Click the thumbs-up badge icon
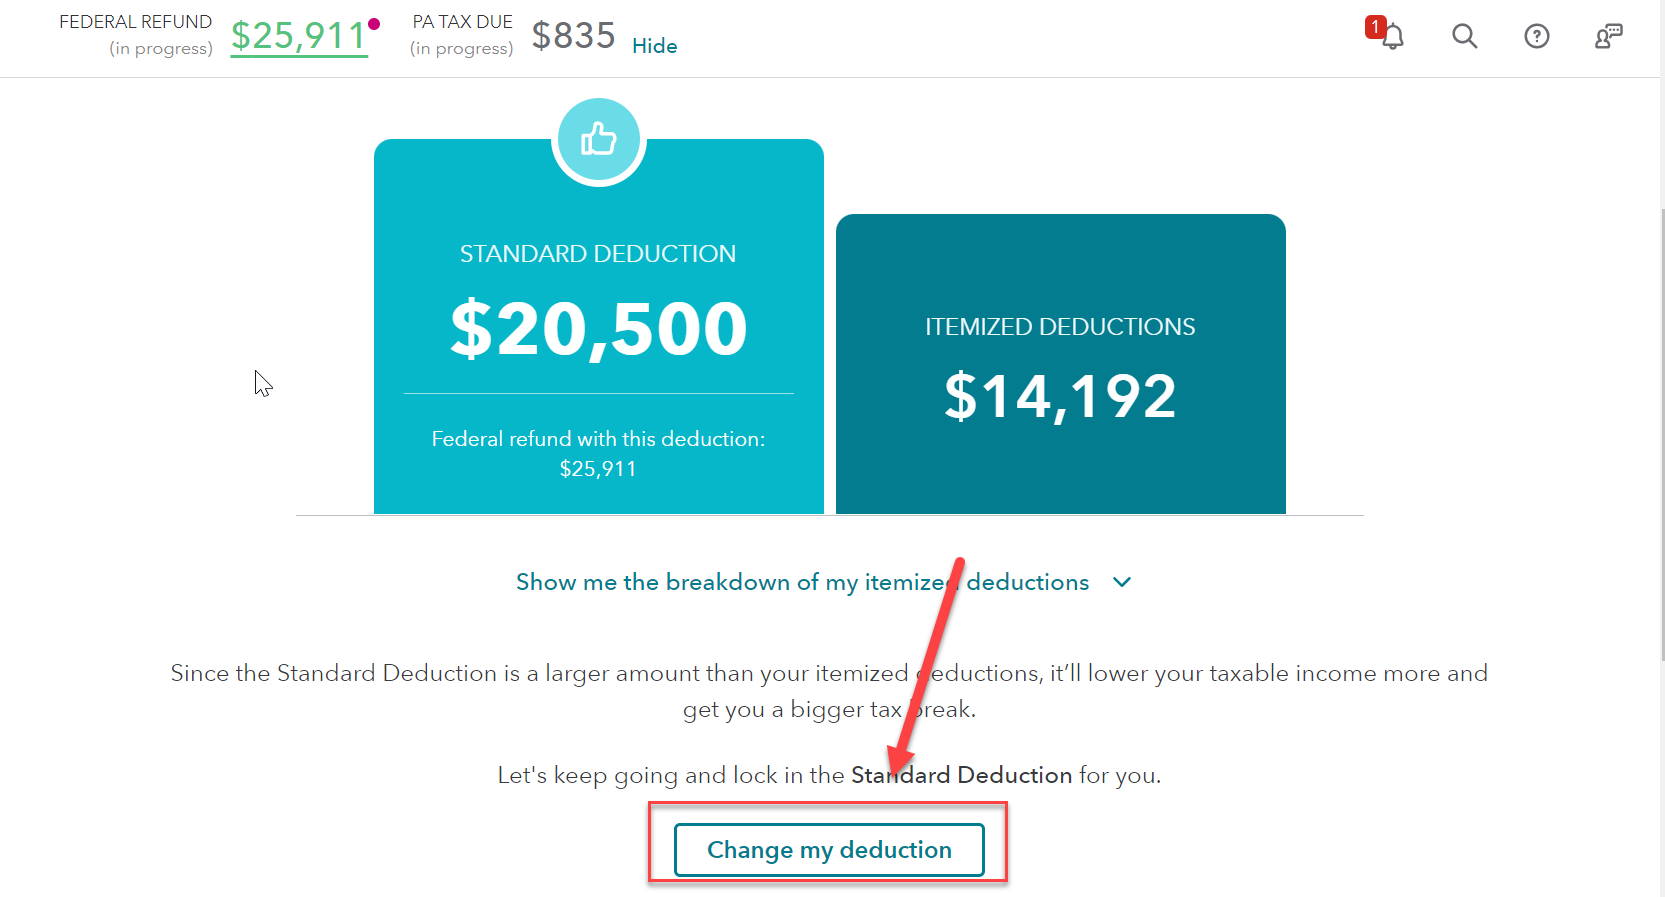 [x=598, y=139]
